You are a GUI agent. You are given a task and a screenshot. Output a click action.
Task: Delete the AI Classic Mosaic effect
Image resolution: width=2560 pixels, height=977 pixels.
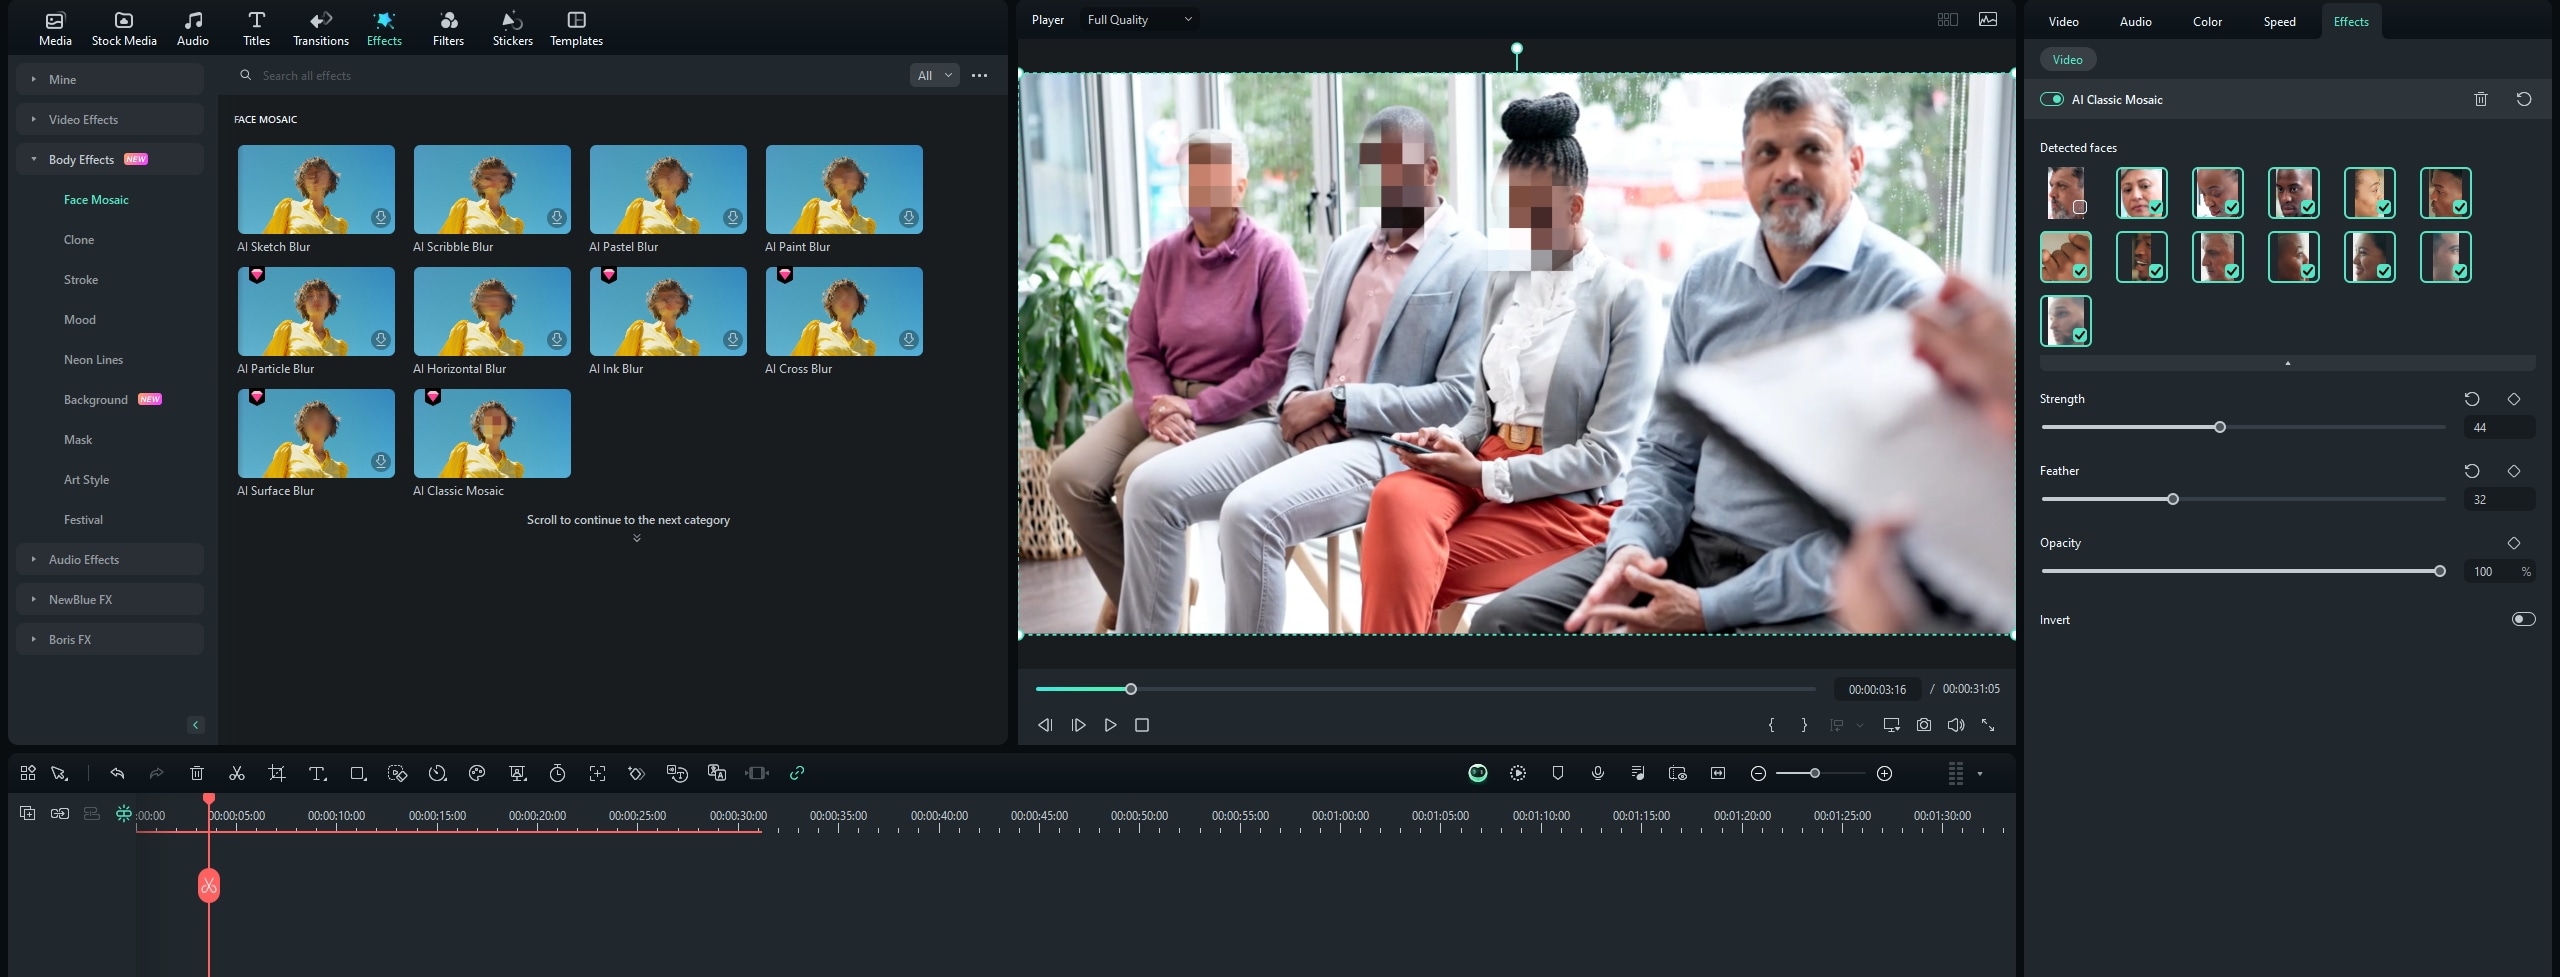click(2480, 99)
